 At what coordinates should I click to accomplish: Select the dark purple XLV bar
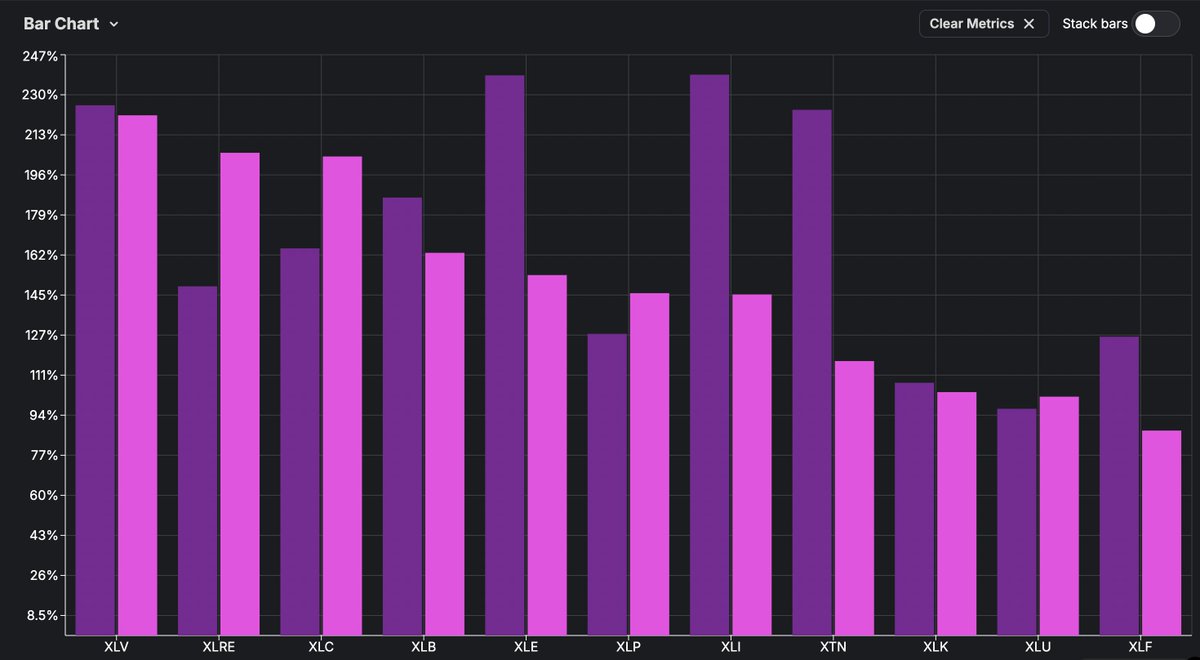point(95,370)
